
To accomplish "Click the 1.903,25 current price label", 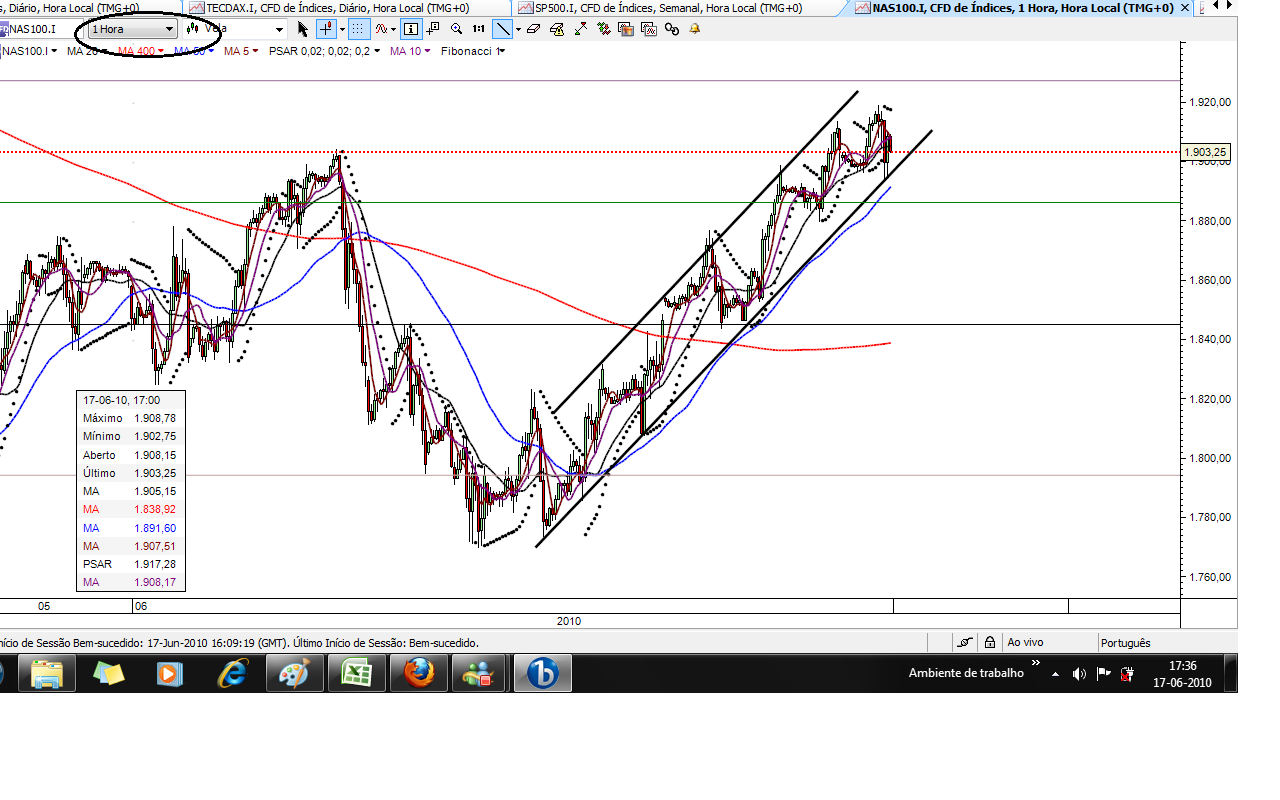I will [x=1206, y=153].
